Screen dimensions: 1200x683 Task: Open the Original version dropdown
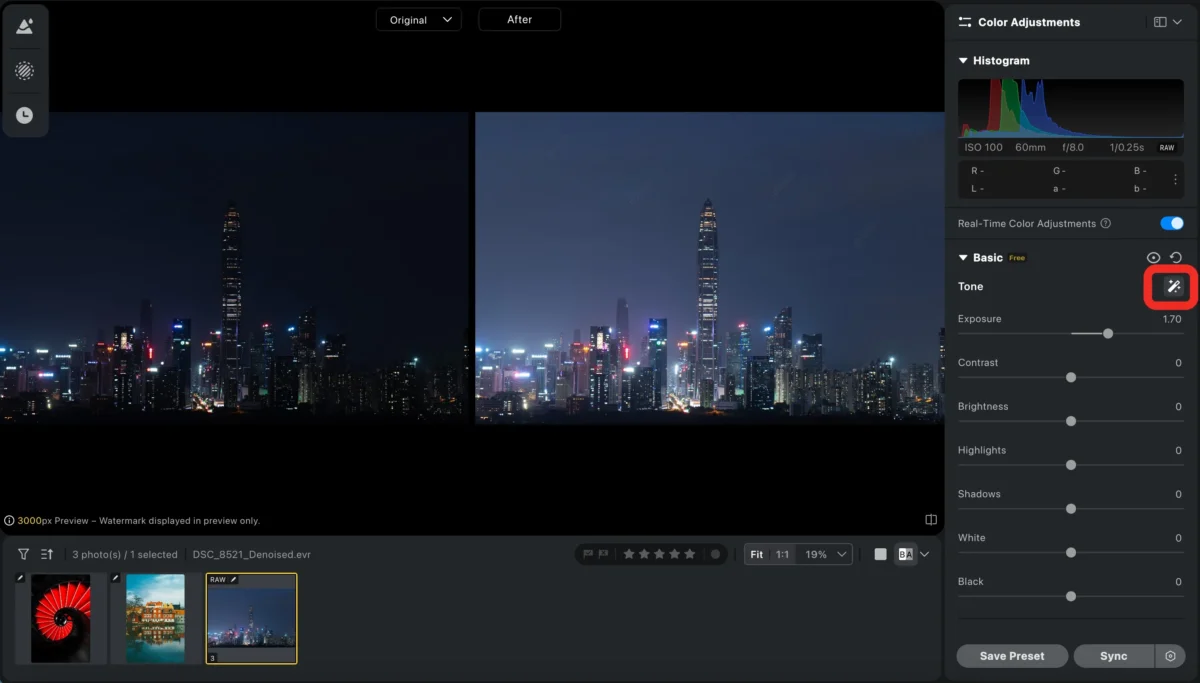pos(418,18)
